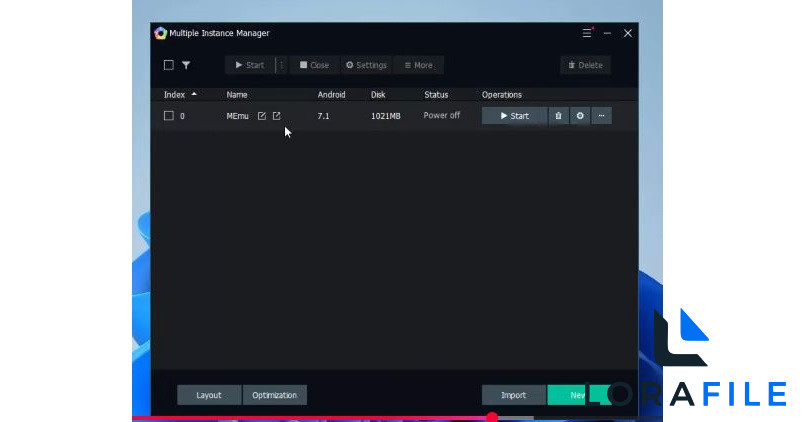Open the start options dots beside toolbar Start
This screenshot has width=802, height=422.
coord(281,65)
